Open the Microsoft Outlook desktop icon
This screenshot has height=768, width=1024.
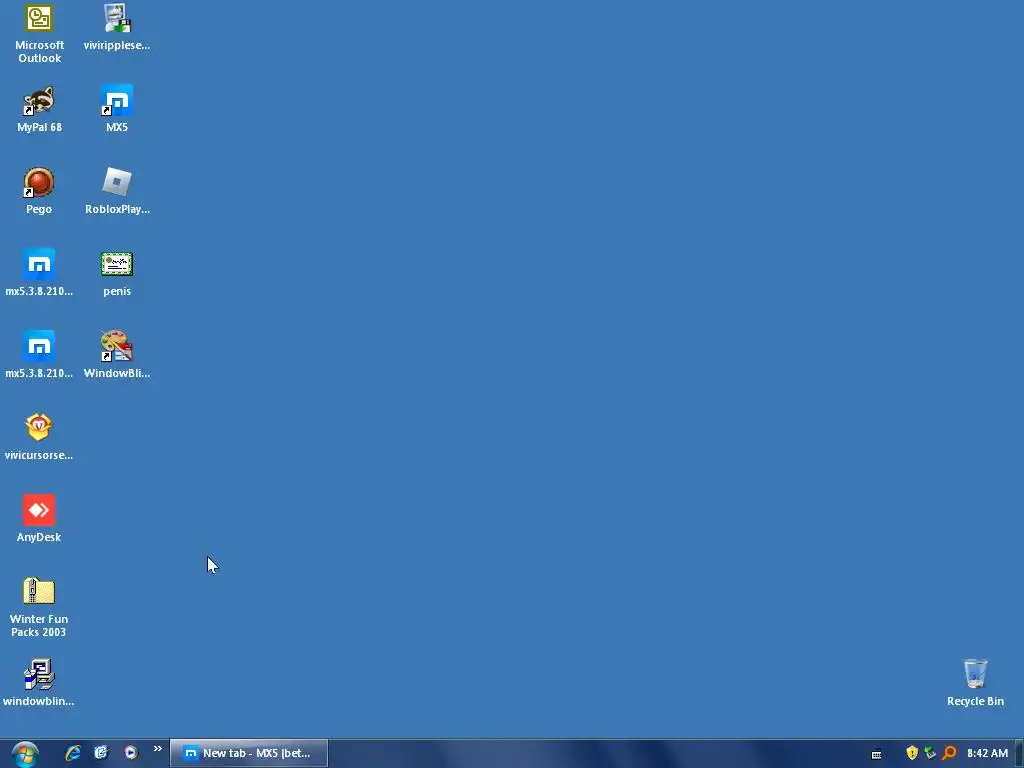coord(39,33)
